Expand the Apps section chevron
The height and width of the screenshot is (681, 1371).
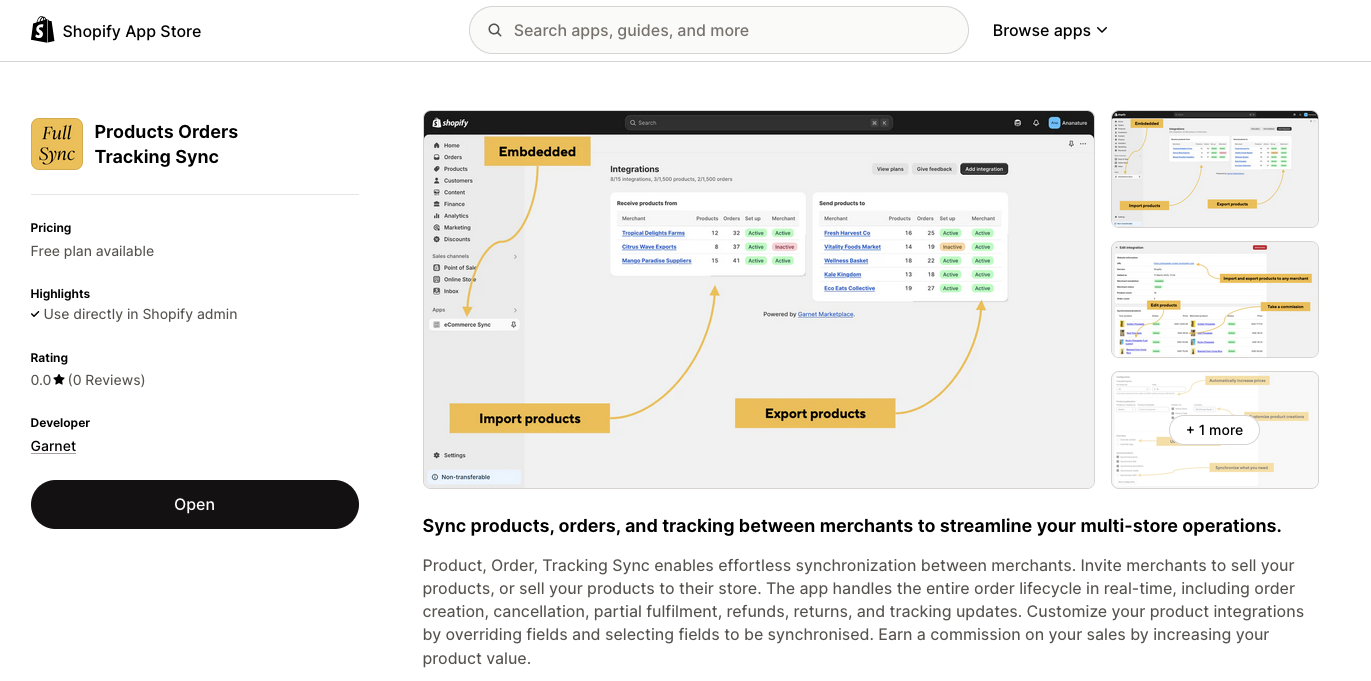pyautogui.click(x=515, y=310)
